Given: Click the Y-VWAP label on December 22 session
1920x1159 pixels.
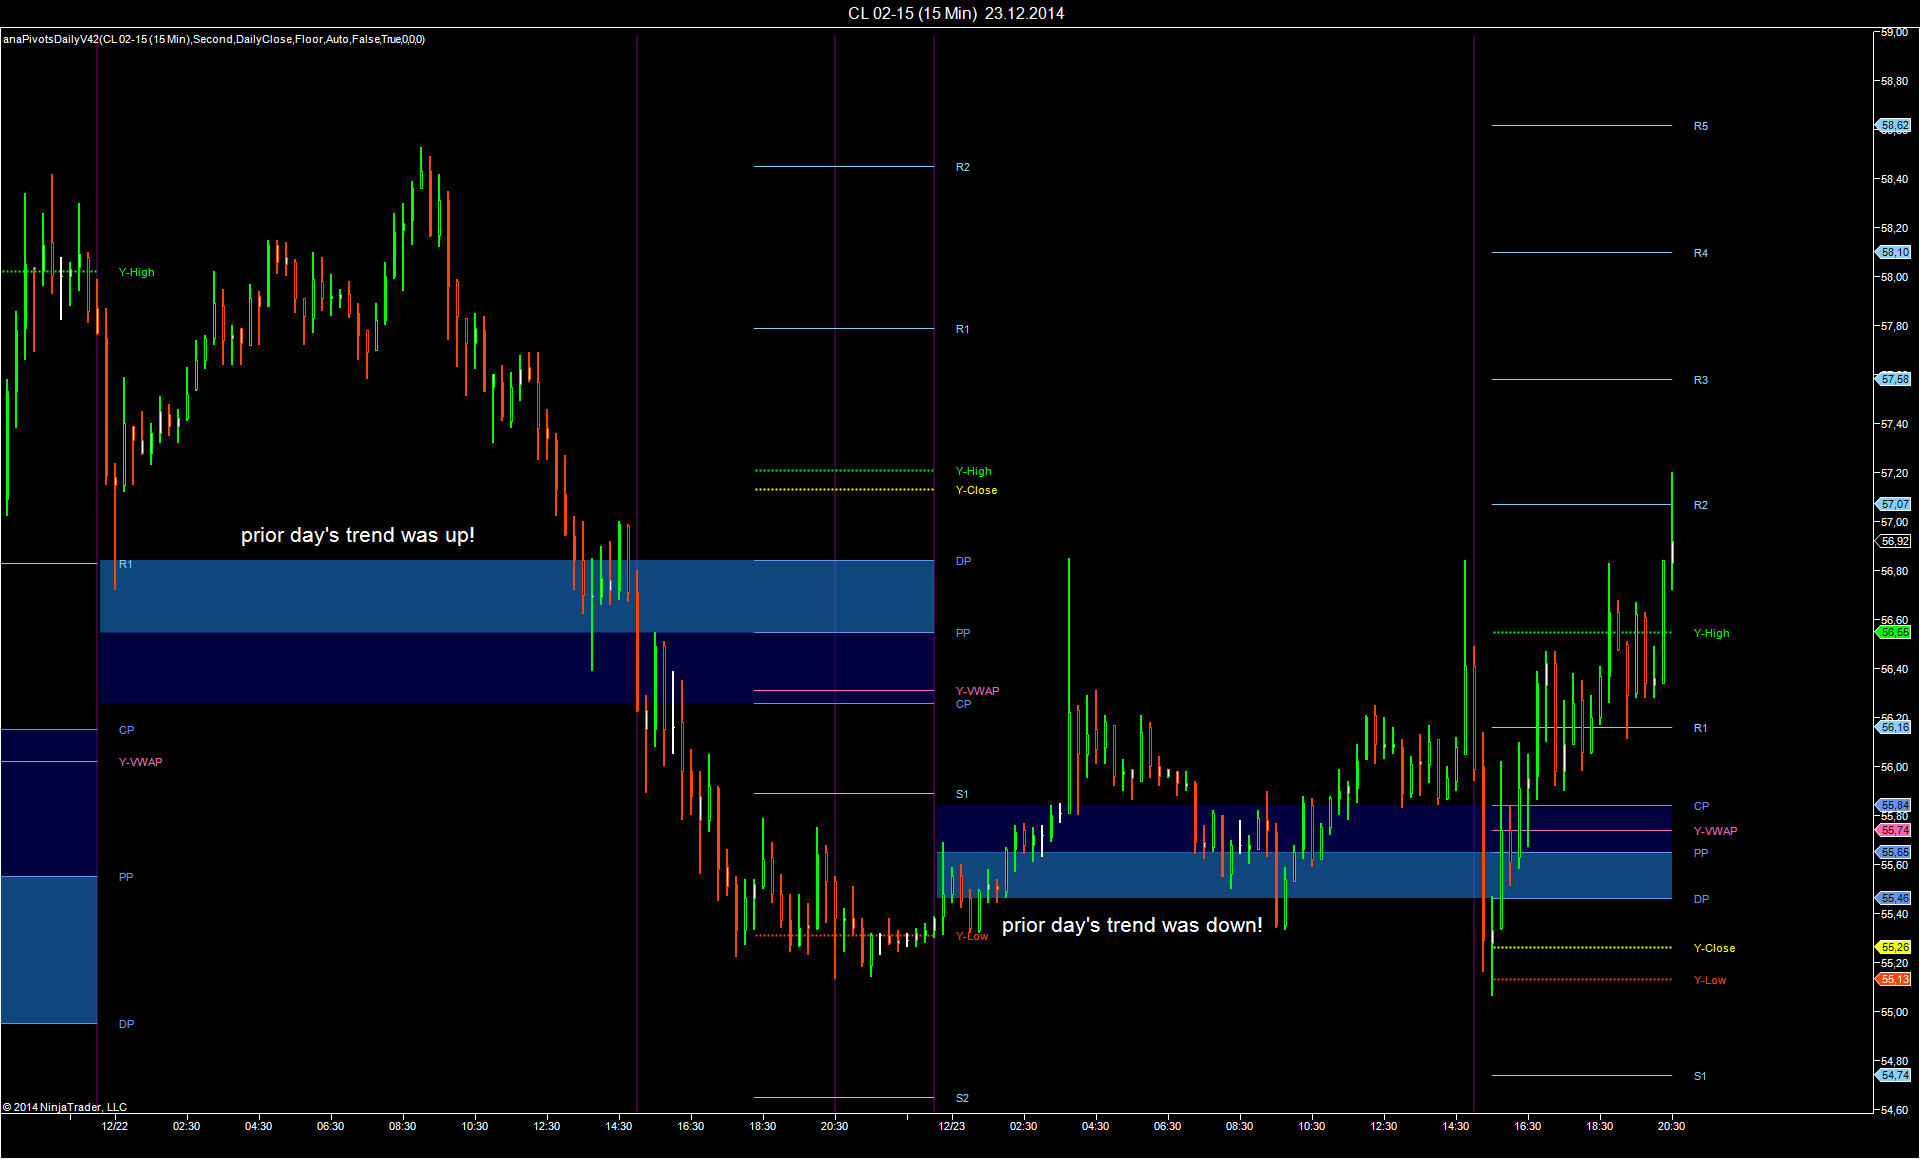Looking at the screenshot, I should click(141, 762).
